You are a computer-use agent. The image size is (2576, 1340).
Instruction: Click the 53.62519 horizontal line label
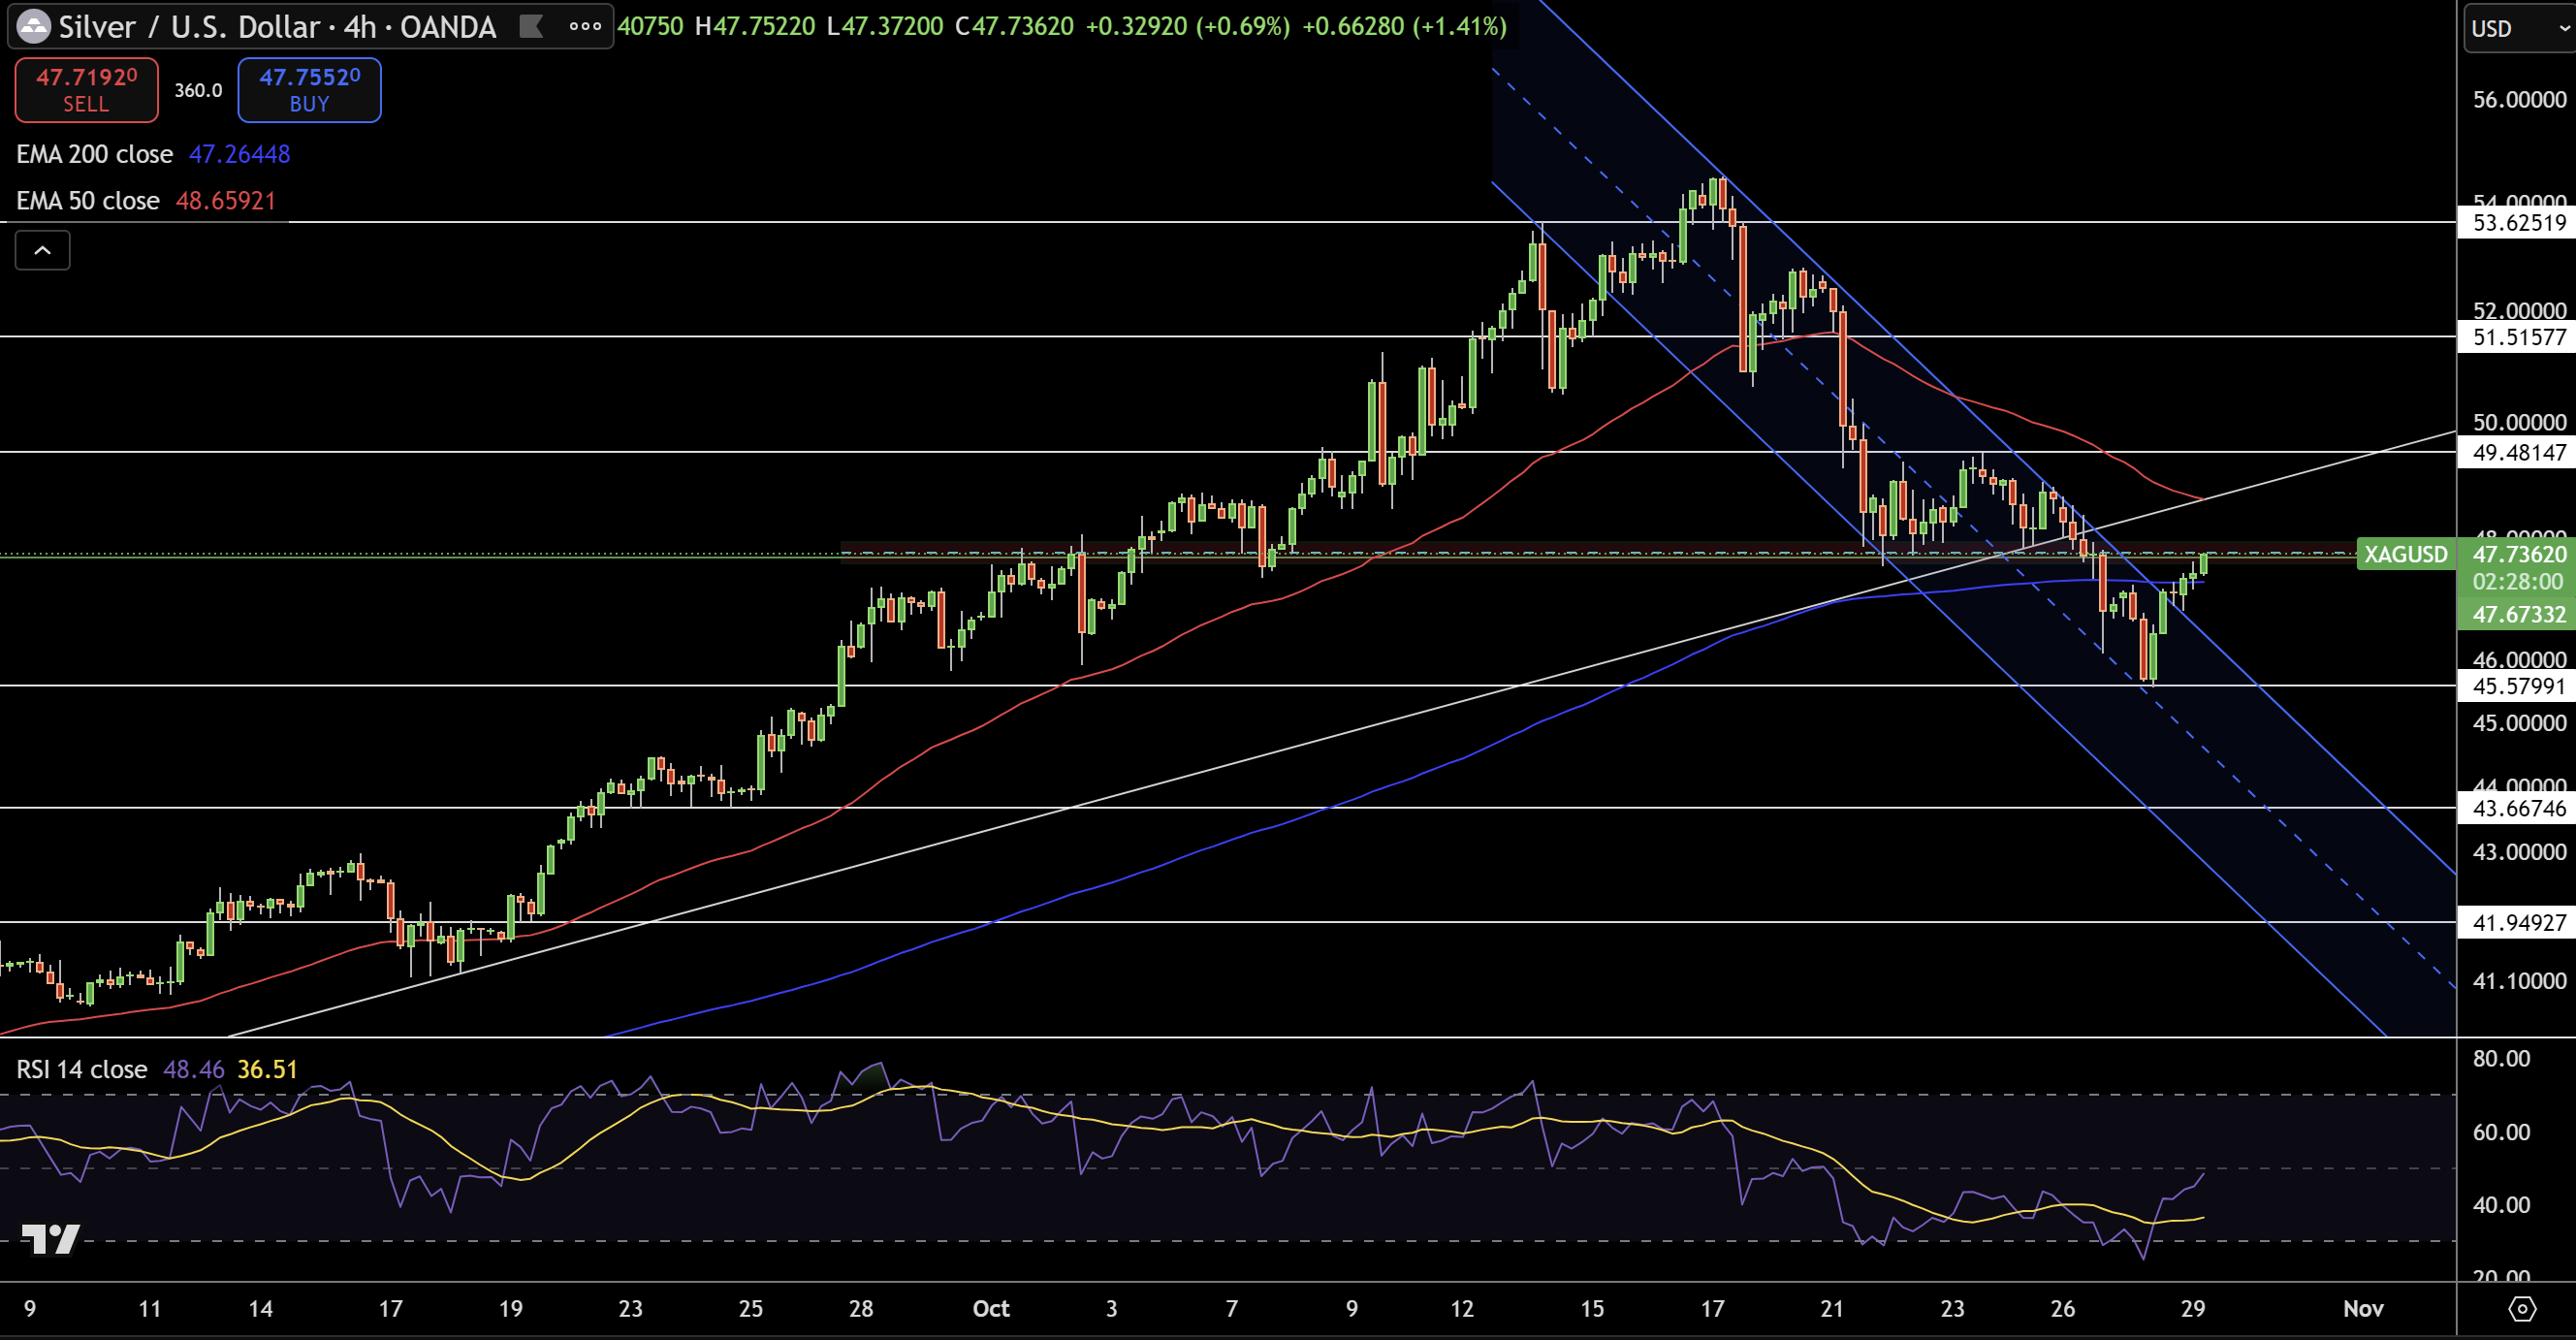[x=2518, y=223]
